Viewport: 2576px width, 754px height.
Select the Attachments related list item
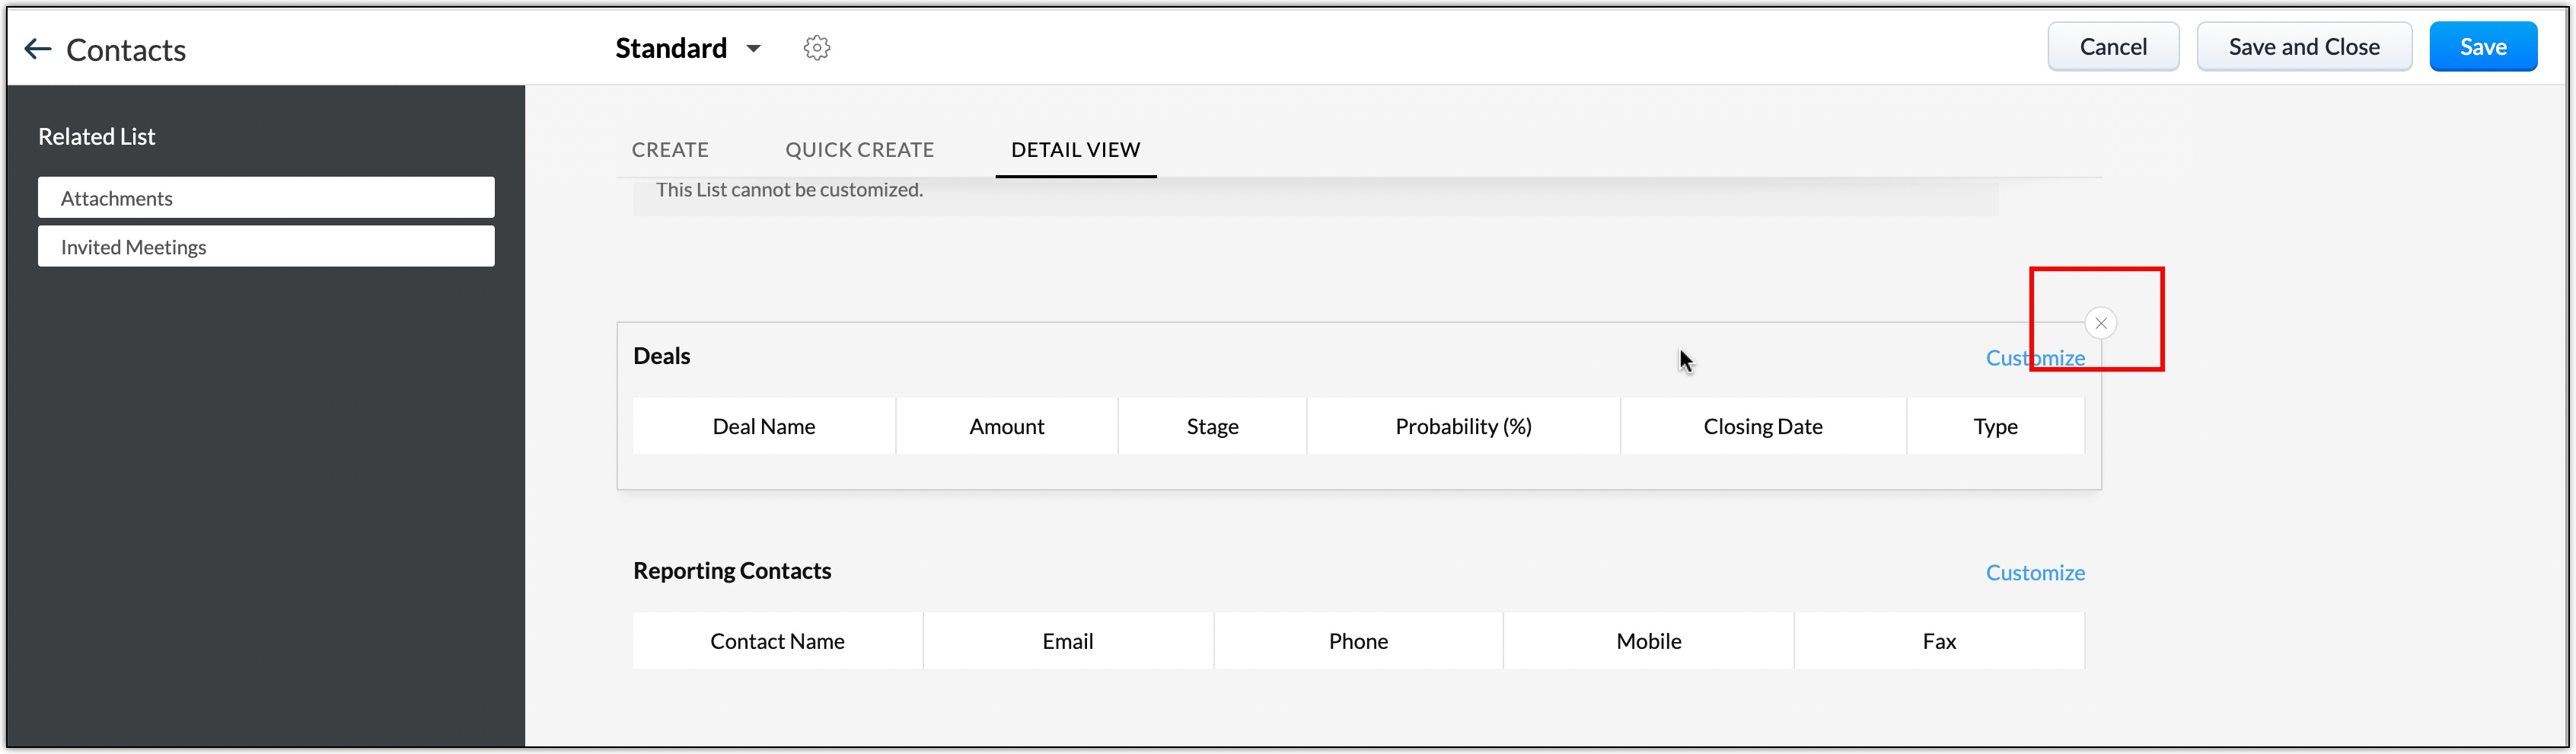coord(266,198)
